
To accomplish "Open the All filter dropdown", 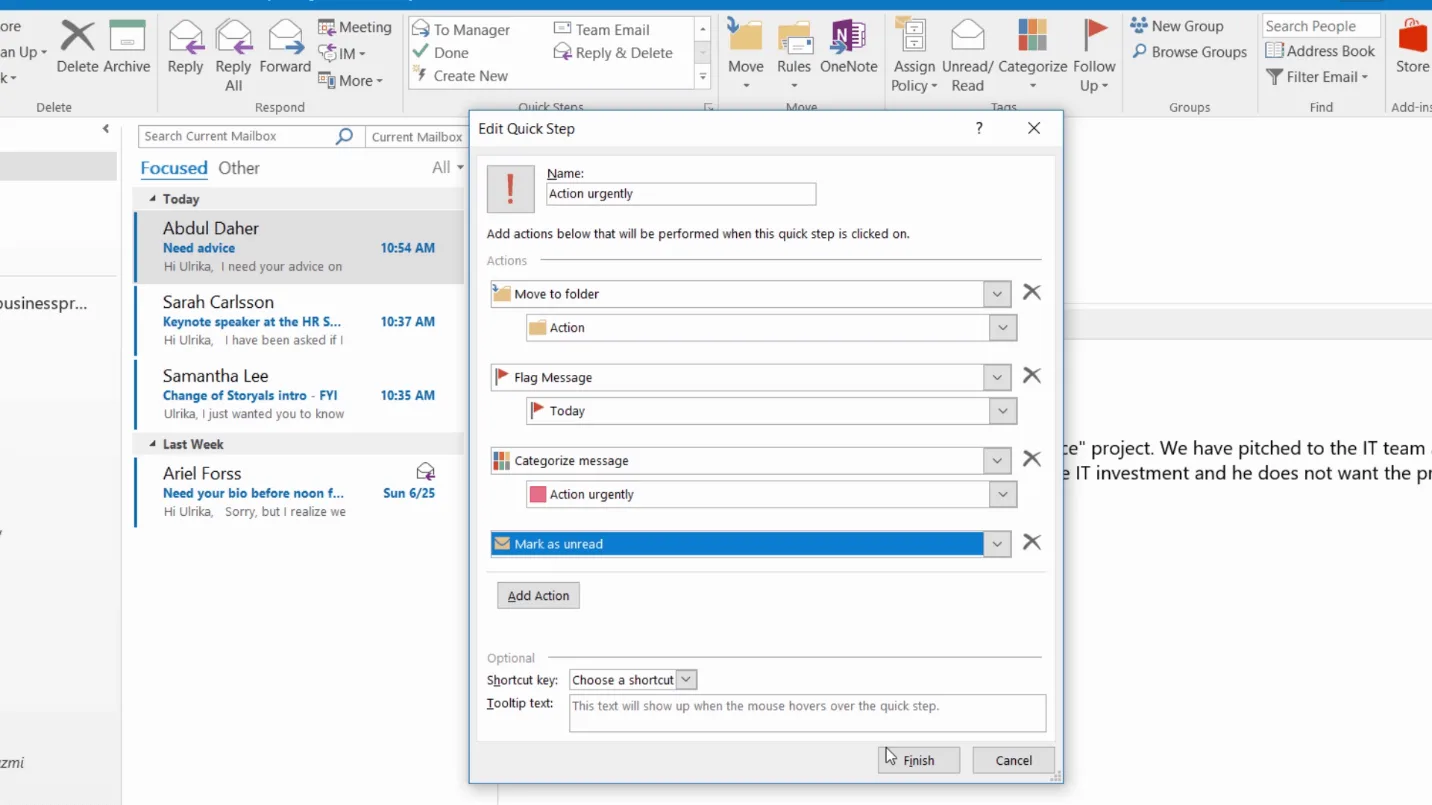I will coord(447,168).
